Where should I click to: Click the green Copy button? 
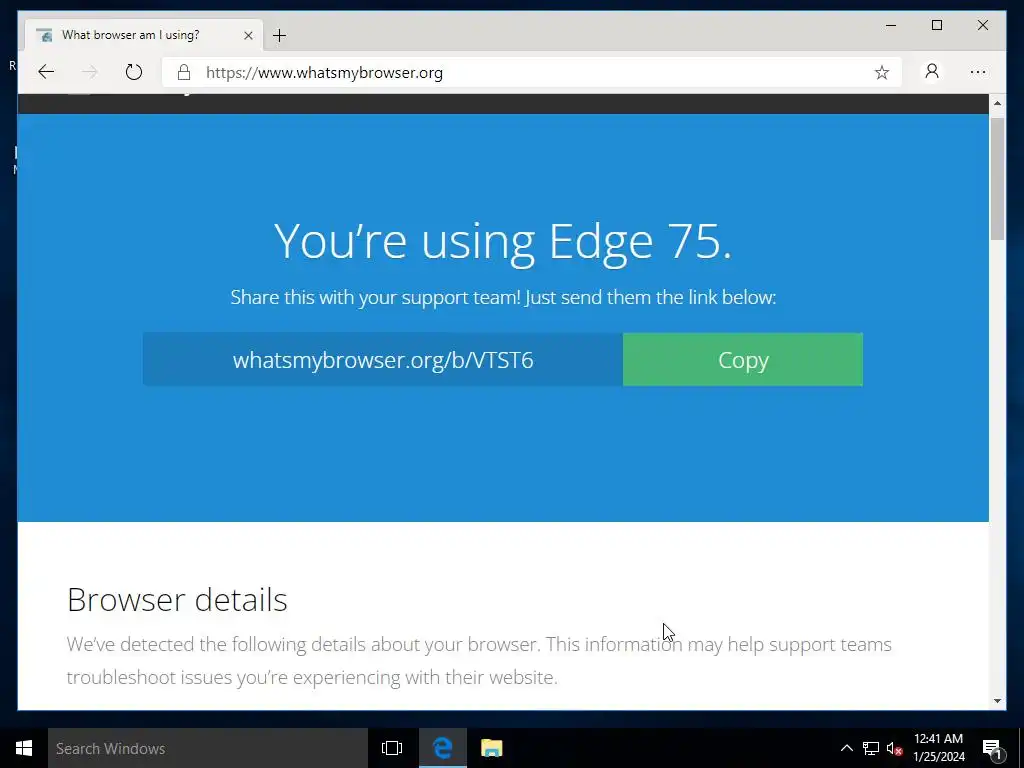pyautogui.click(x=743, y=360)
